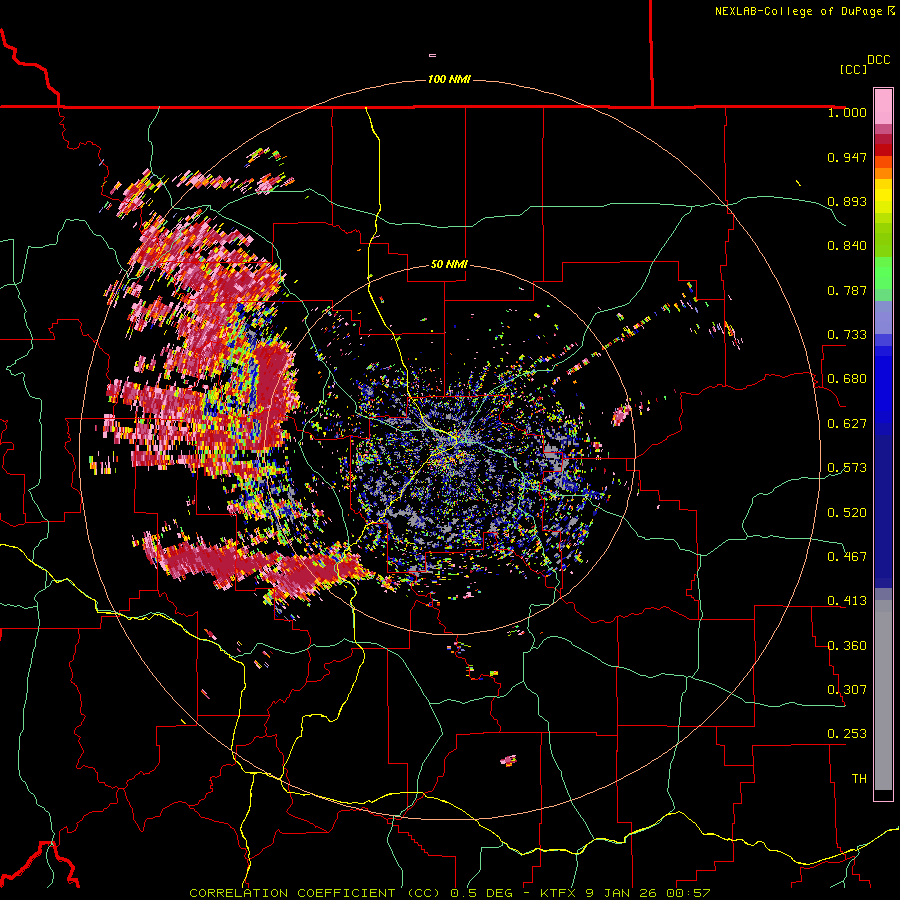
Task: Click the 100 NMI range ring label
Action: click(449, 79)
